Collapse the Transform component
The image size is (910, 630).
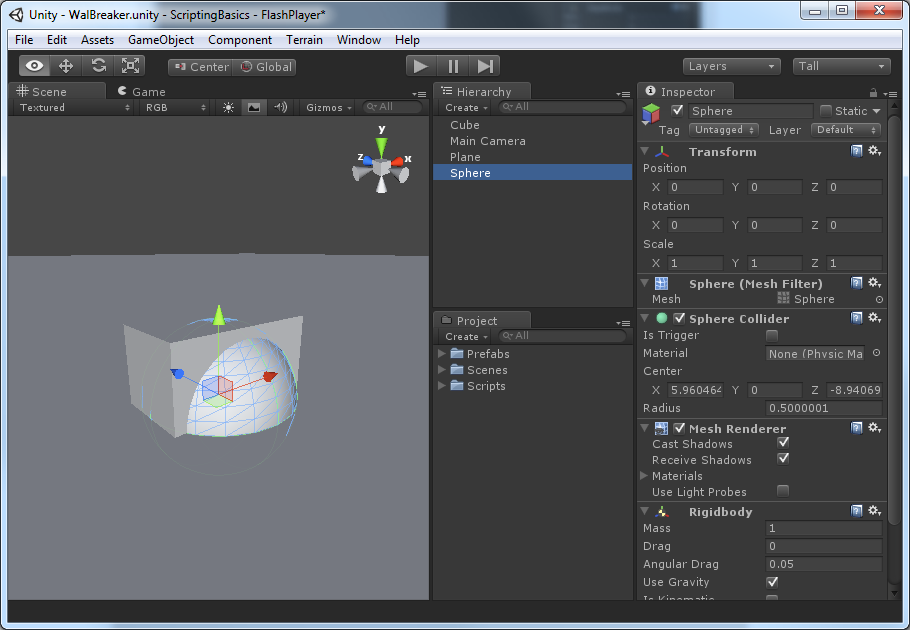tap(644, 151)
